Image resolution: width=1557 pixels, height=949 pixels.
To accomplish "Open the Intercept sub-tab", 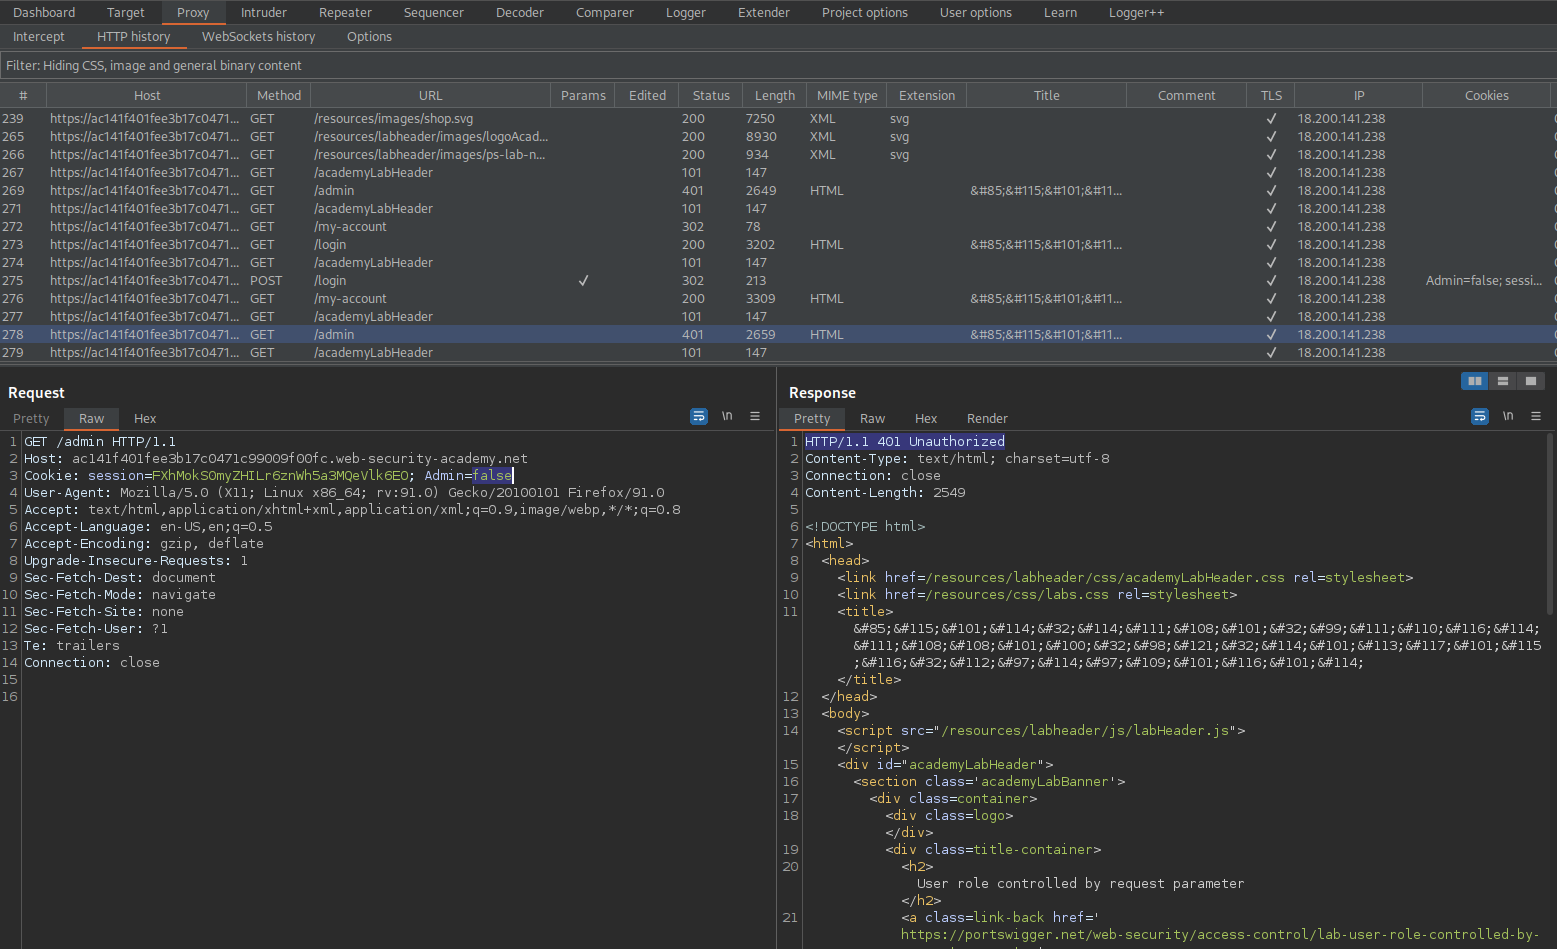I will (39, 36).
